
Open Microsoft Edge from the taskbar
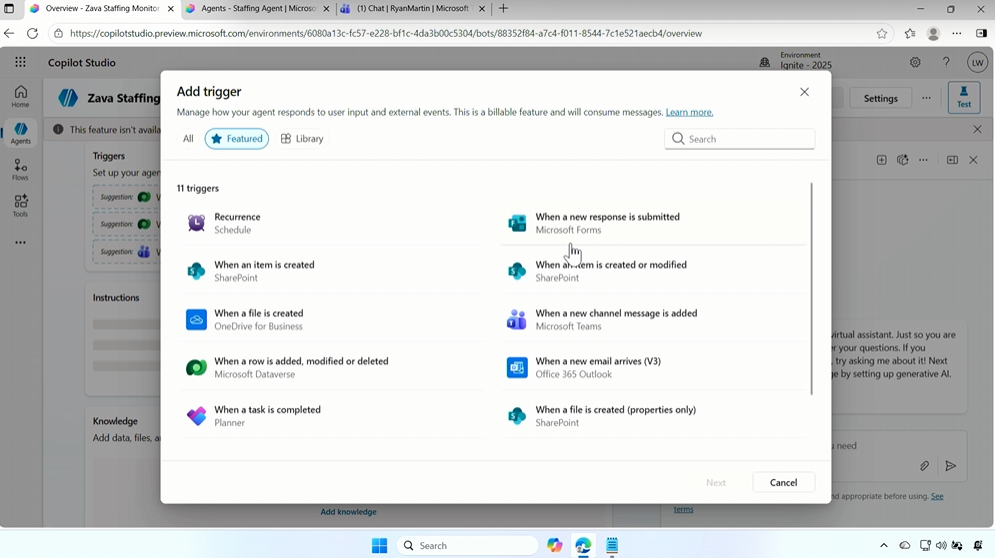(x=583, y=545)
